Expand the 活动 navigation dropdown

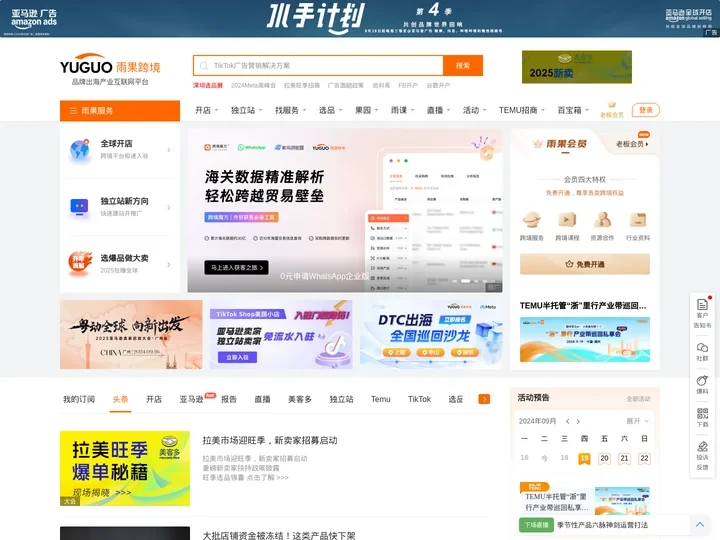point(474,110)
